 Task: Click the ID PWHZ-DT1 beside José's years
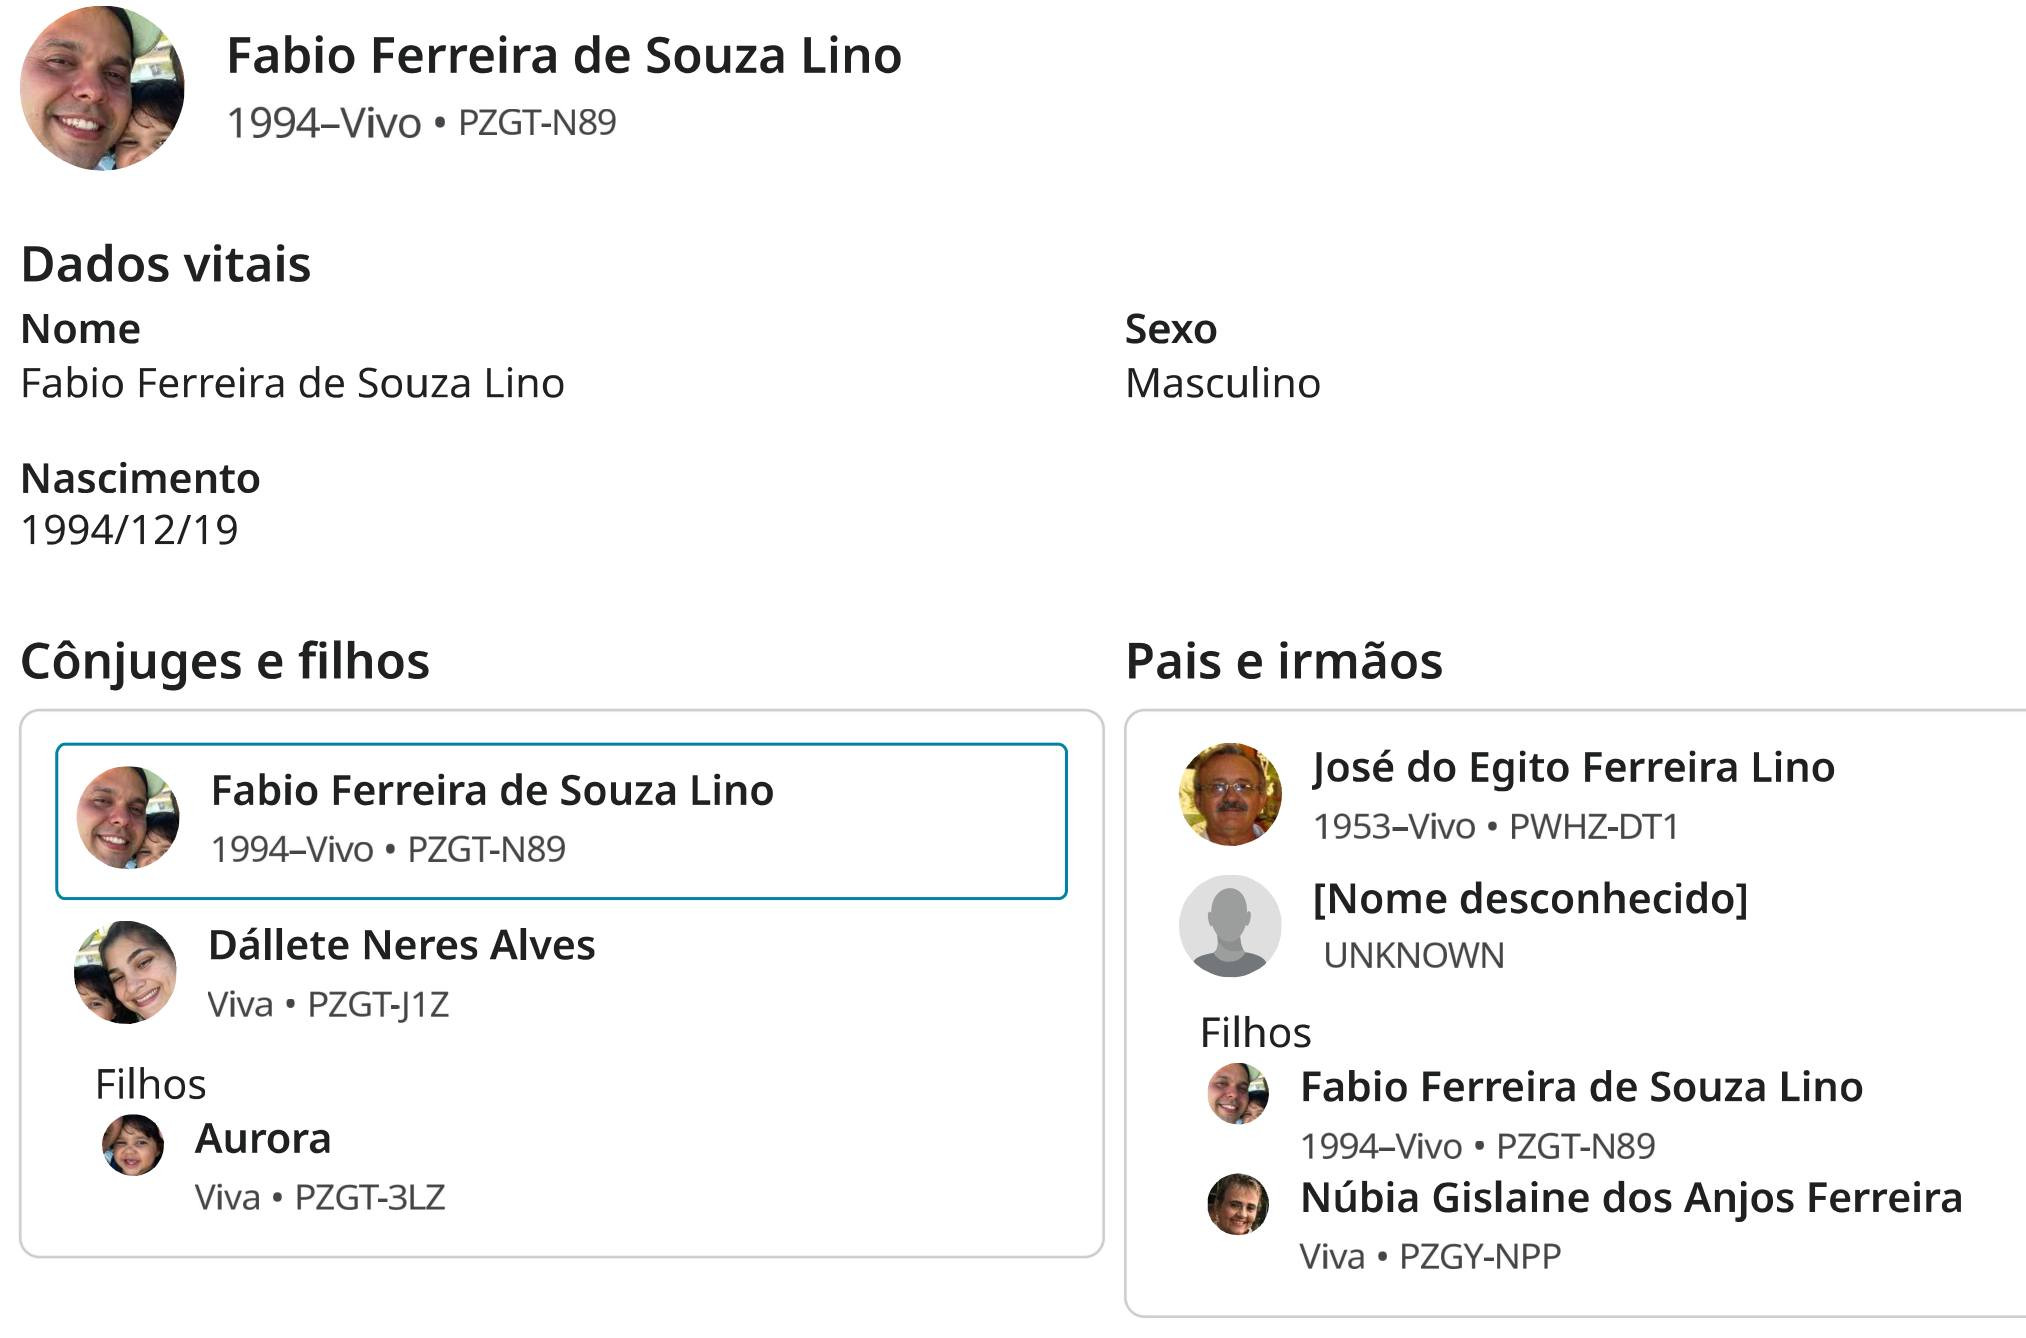(1593, 827)
